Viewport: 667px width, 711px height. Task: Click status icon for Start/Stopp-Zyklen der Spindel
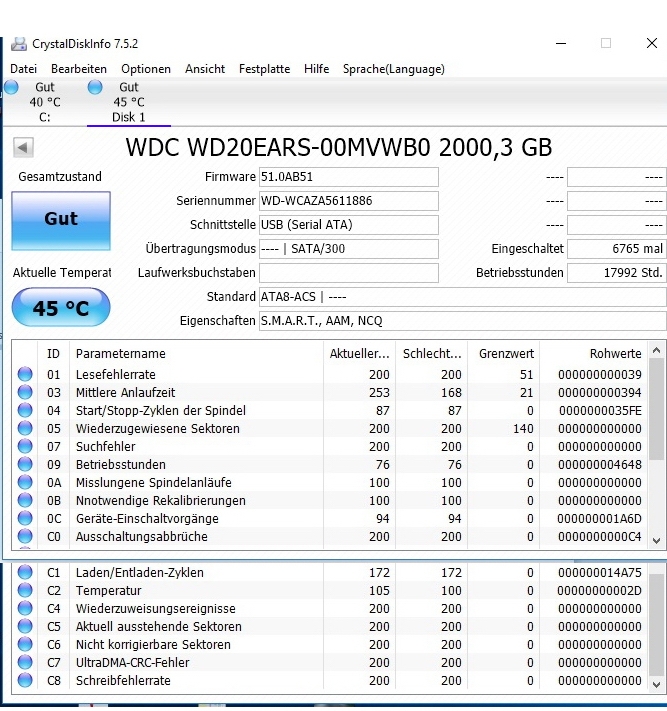[x=25, y=410]
